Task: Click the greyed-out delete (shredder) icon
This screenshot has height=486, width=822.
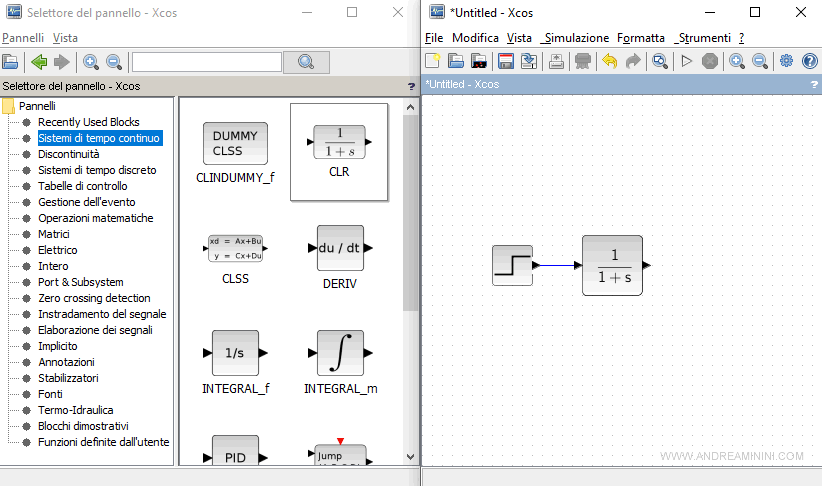Action: tap(583, 61)
